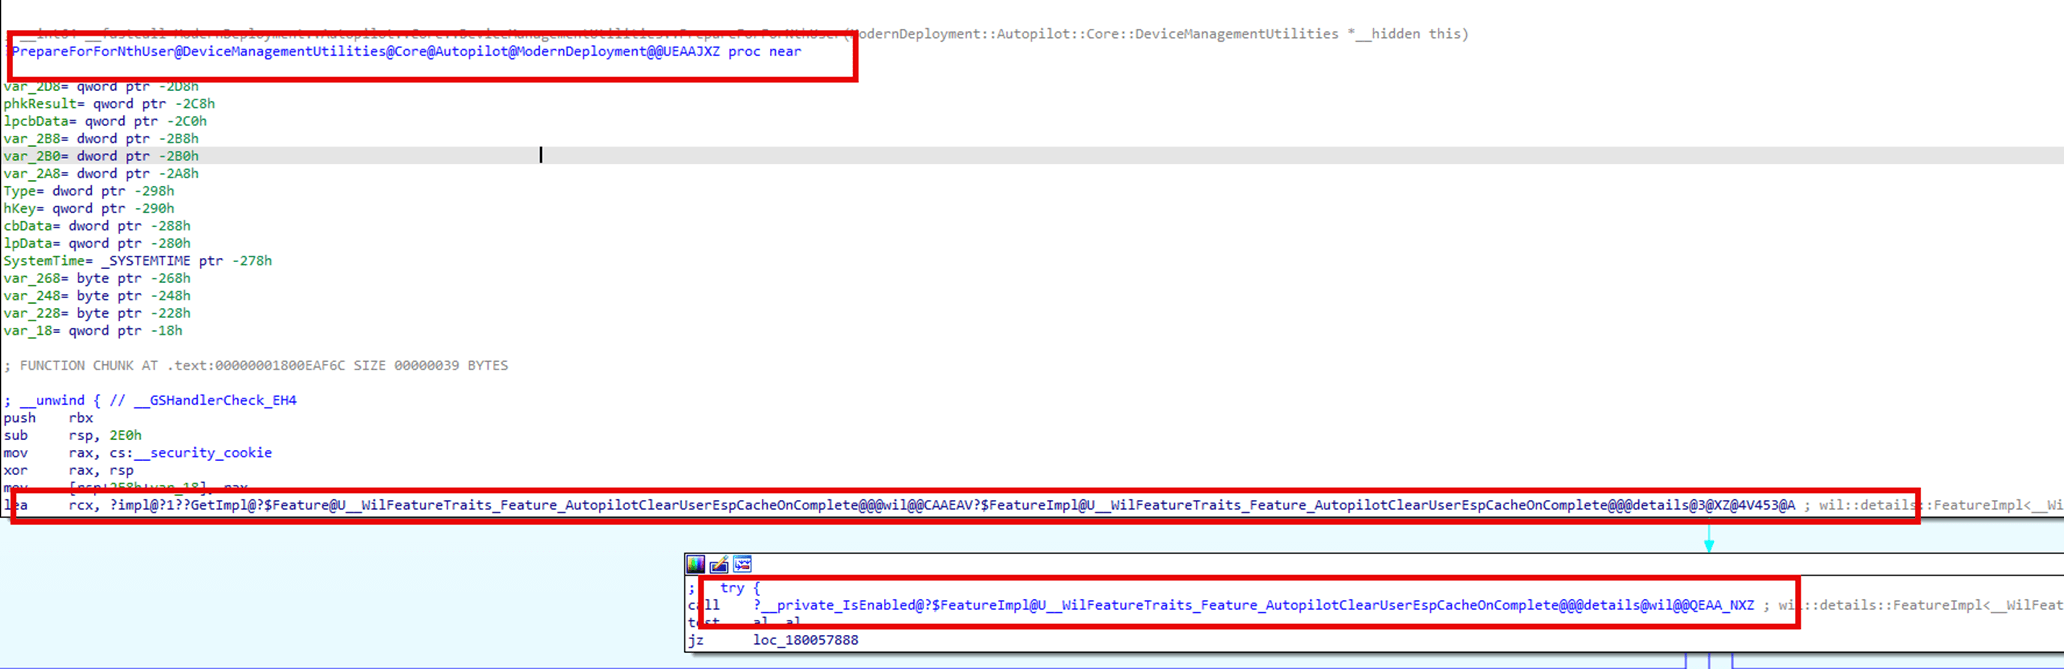Click the cyan flow arrow into the lower block
This screenshot has height=669, width=2064.
(x=1709, y=542)
